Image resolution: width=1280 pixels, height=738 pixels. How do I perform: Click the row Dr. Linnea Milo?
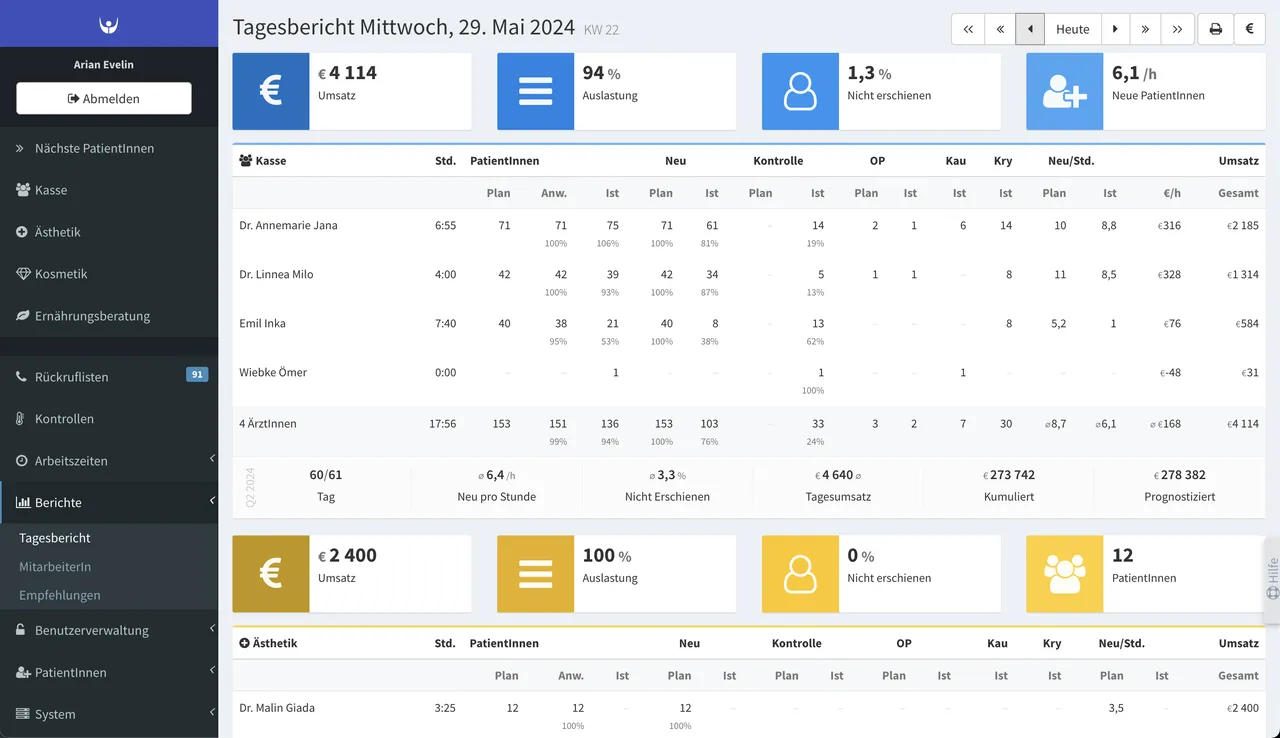coord(749,282)
